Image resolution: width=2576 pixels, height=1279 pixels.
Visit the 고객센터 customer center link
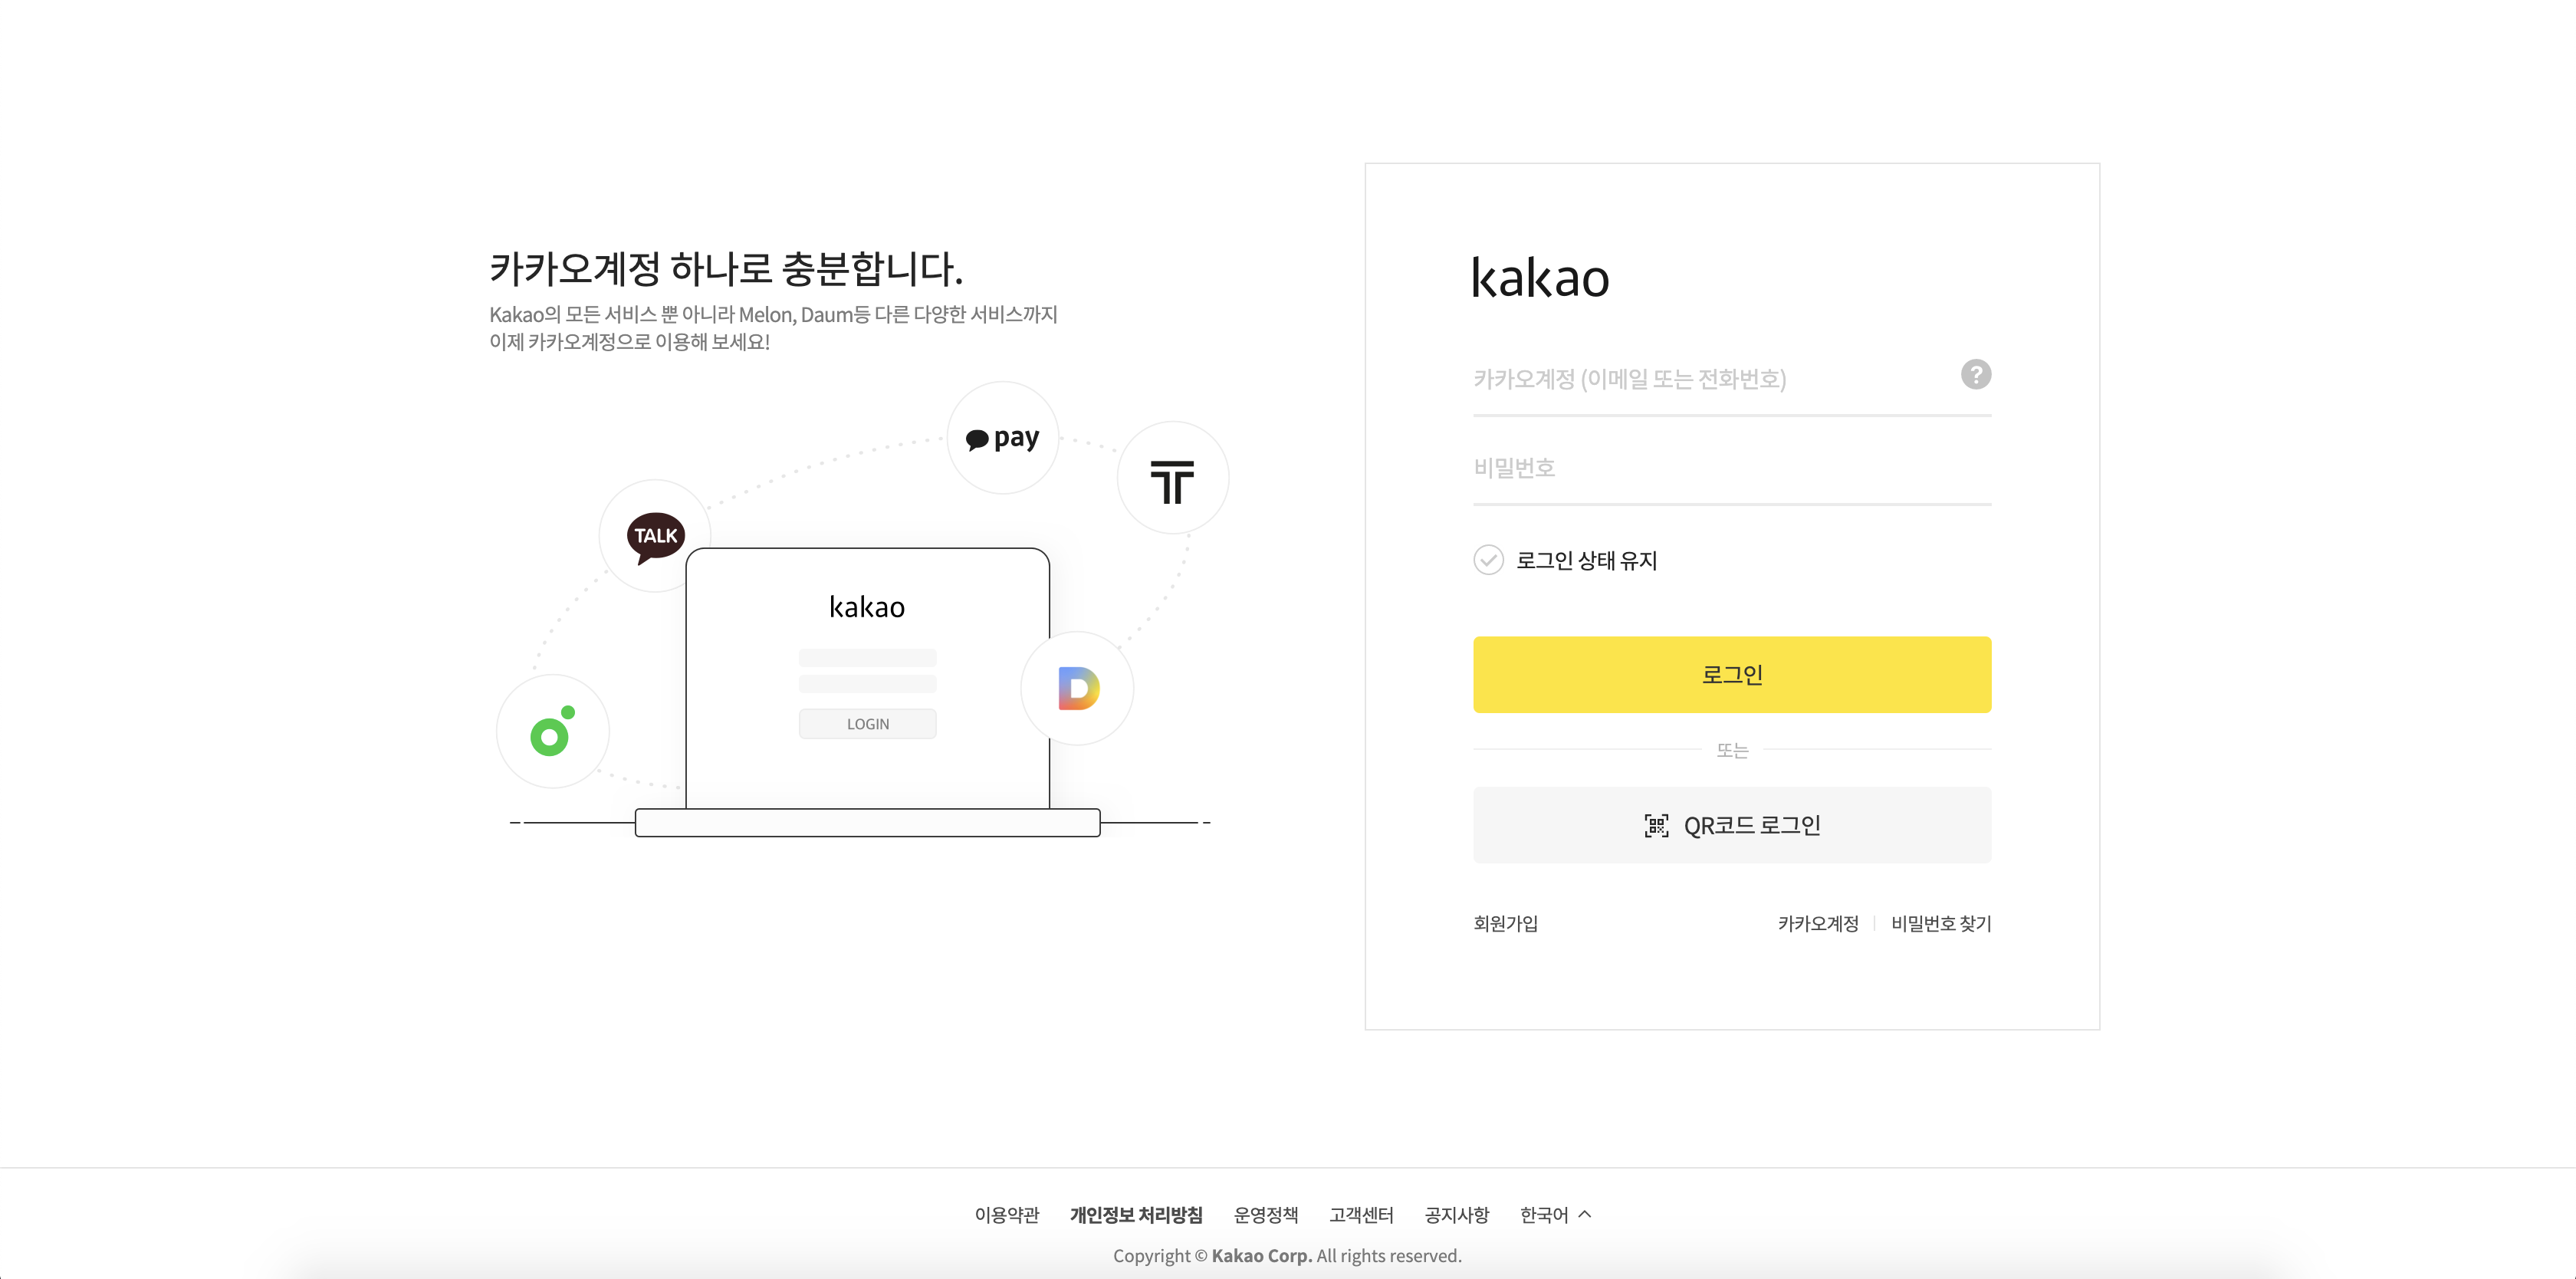(1362, 1214)
